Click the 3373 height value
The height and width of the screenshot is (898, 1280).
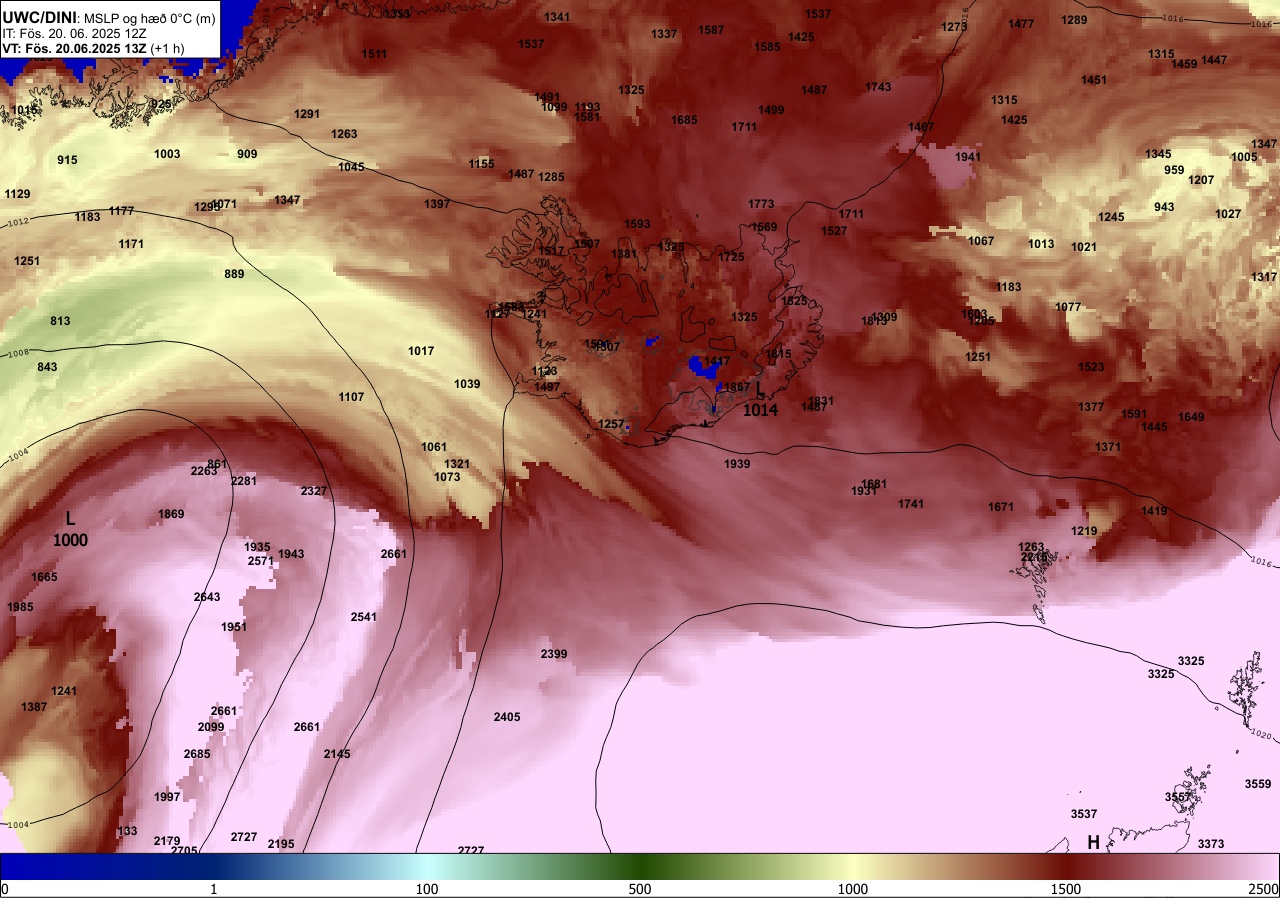point(1211,844)
